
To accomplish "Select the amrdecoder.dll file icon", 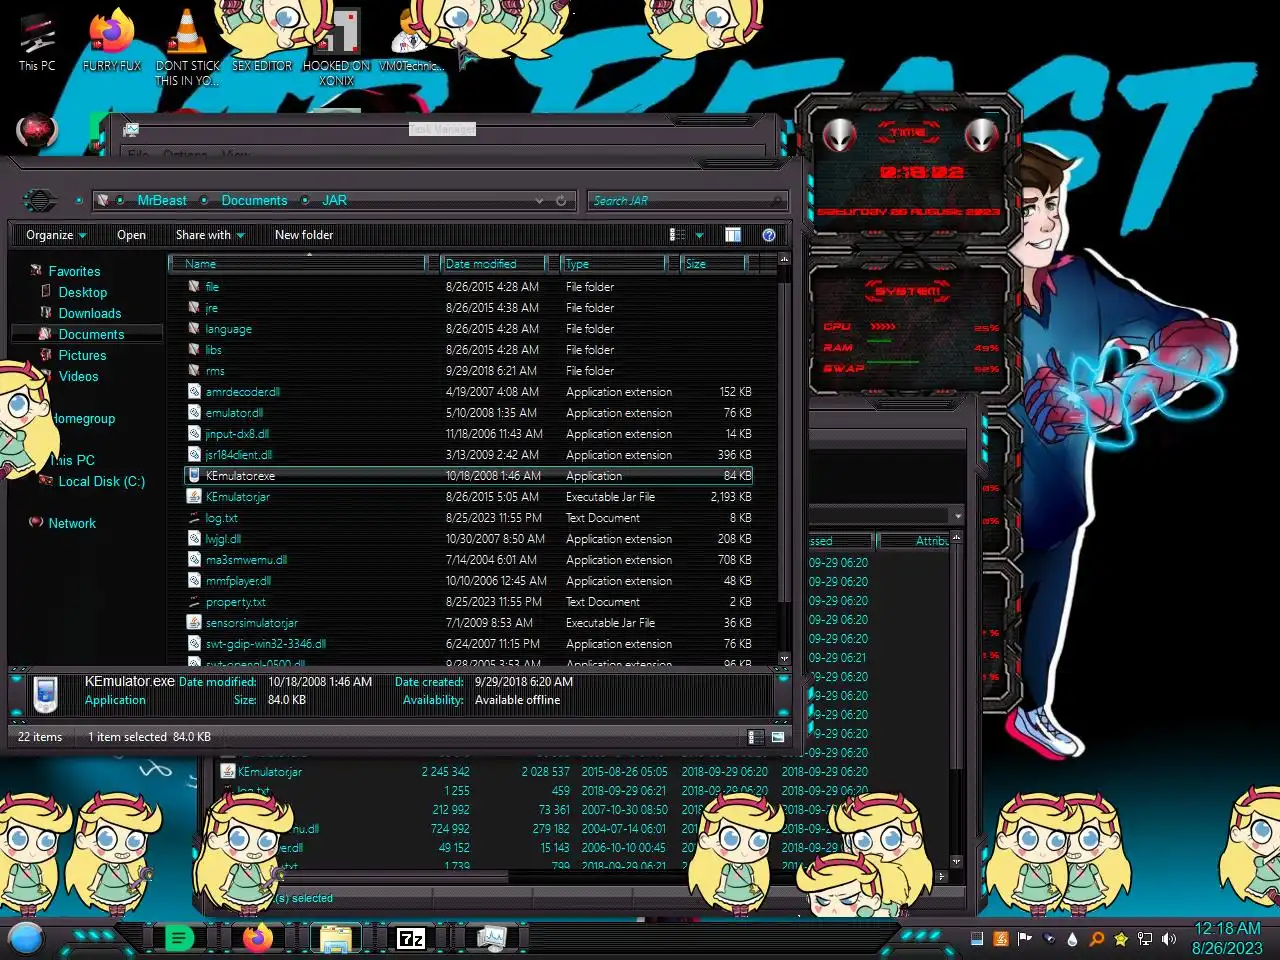I will tap(195, 392).
